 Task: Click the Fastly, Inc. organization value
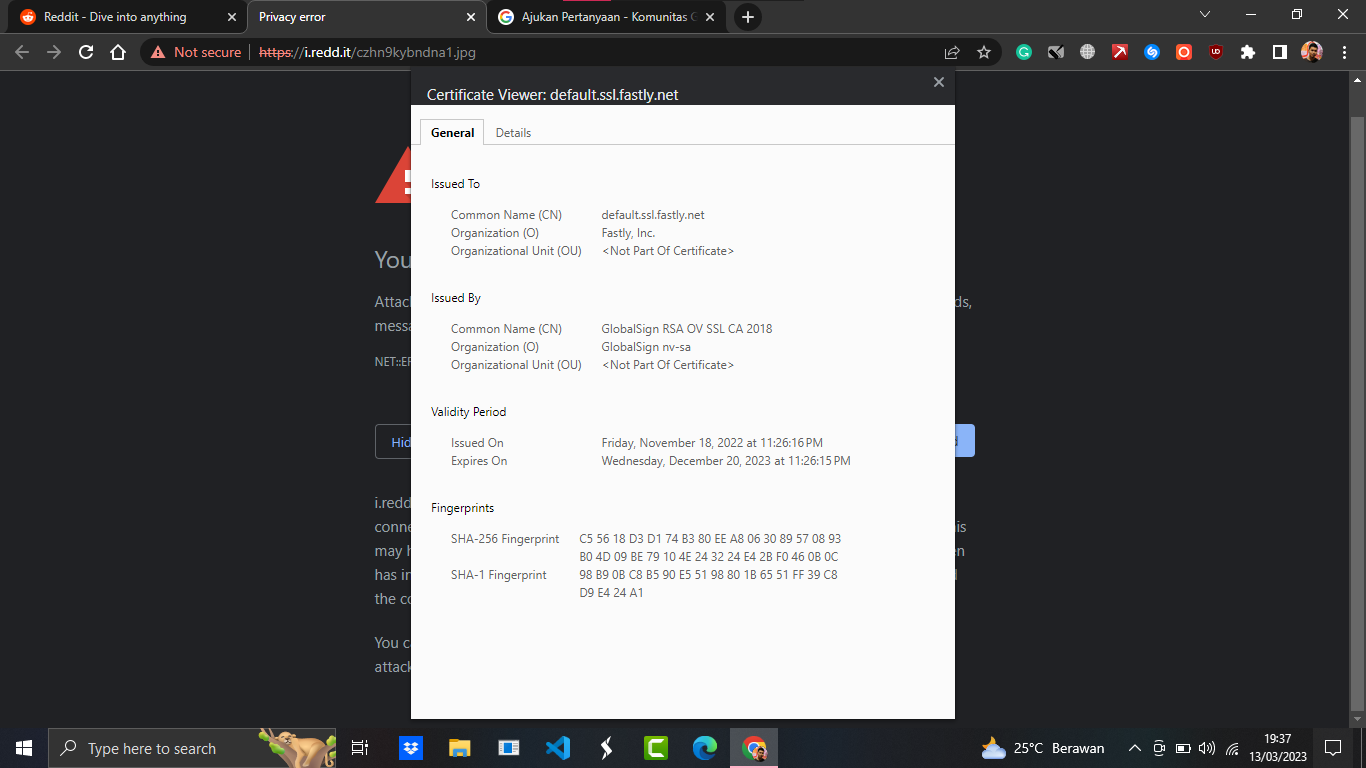click(628, 233)
